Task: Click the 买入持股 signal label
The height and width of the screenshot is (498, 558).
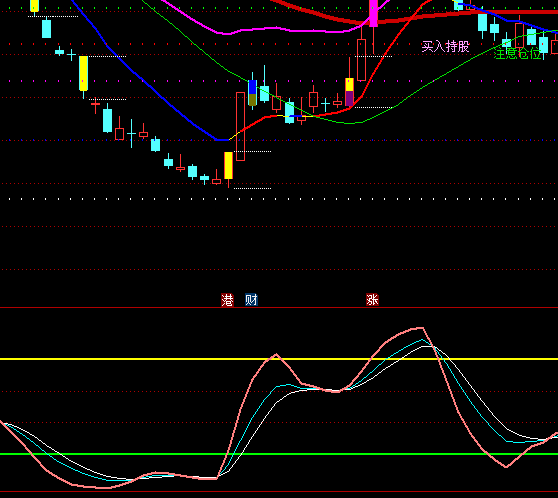Action: [x=445, y=46]
